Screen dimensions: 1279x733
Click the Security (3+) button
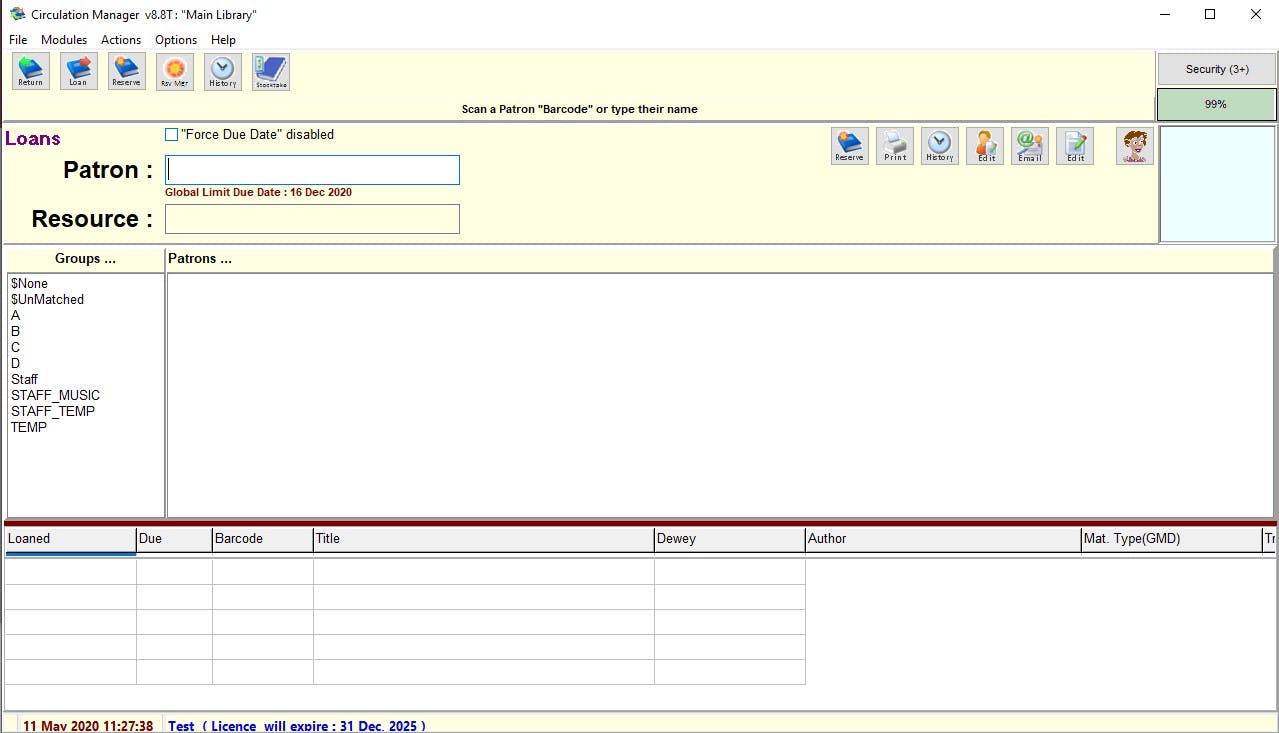1217,69
